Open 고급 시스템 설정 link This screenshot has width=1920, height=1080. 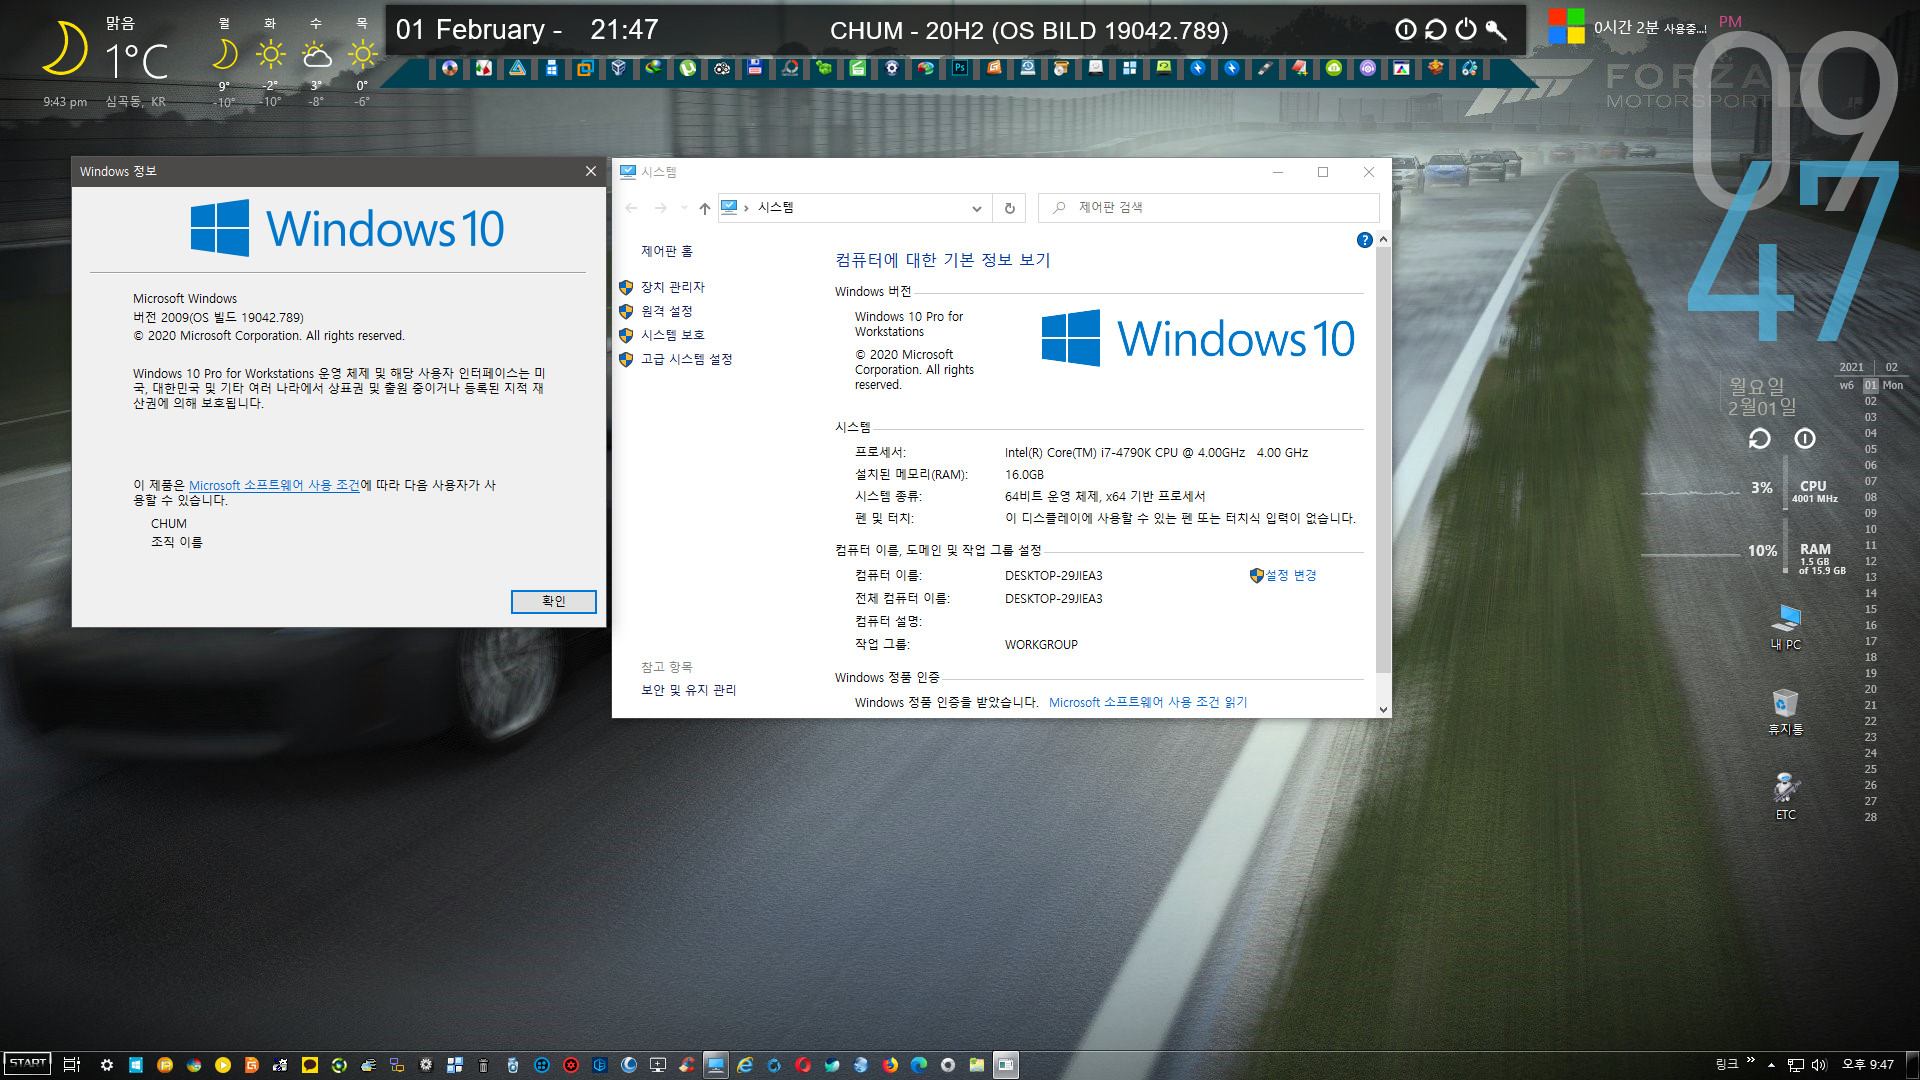pos(686,359)
